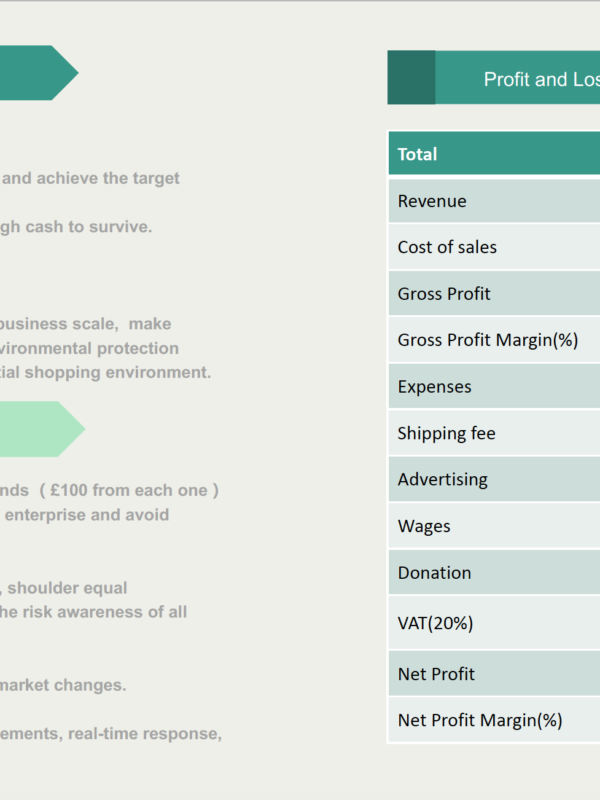Viewport: 600px width, 800px height.
Task: Select the '£100 from each one' text
Action: point(129,490)
